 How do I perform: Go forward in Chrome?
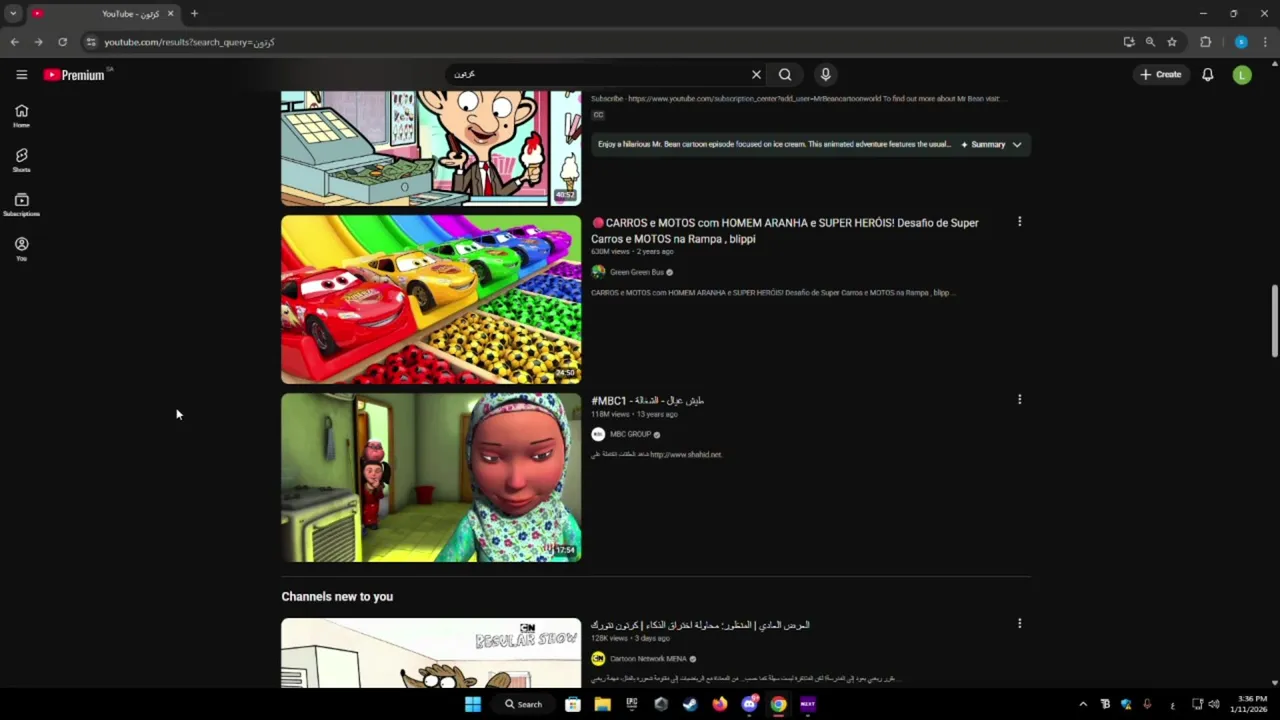click(38, 42)
